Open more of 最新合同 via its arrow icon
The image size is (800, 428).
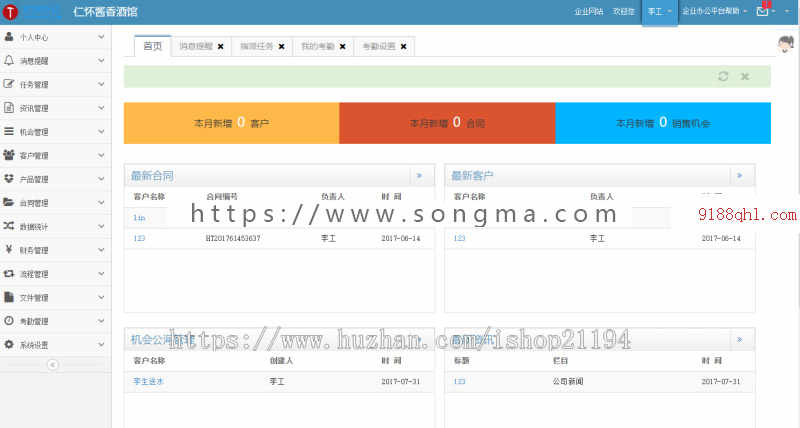coord(419,175)
